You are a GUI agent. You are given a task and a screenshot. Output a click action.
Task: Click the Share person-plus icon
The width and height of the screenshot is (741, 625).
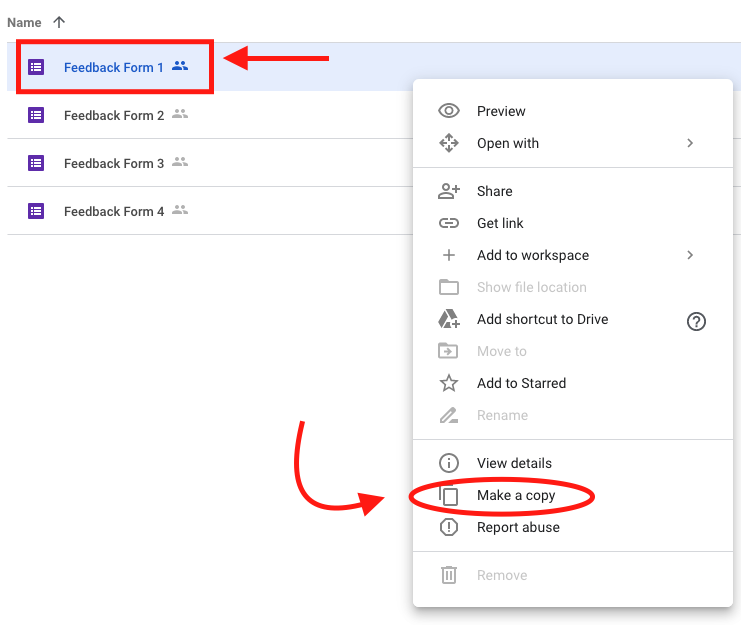(x=449, y=191)
